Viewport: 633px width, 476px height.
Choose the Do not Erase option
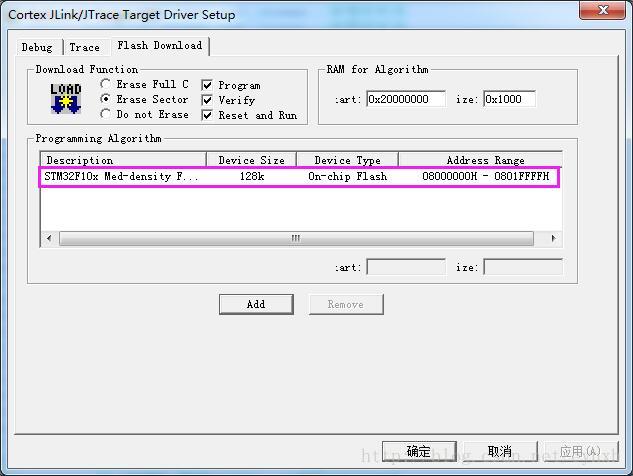[105, 114]
